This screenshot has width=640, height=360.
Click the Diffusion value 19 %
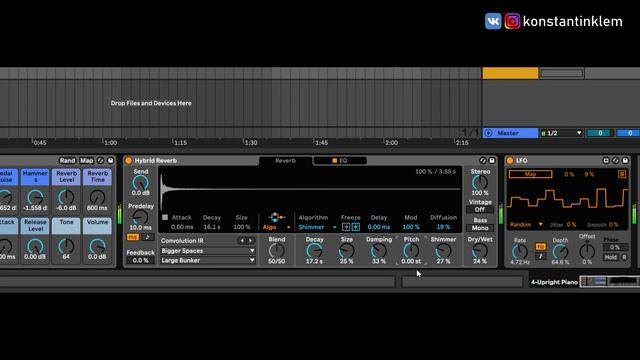click(x=443, y=227)
